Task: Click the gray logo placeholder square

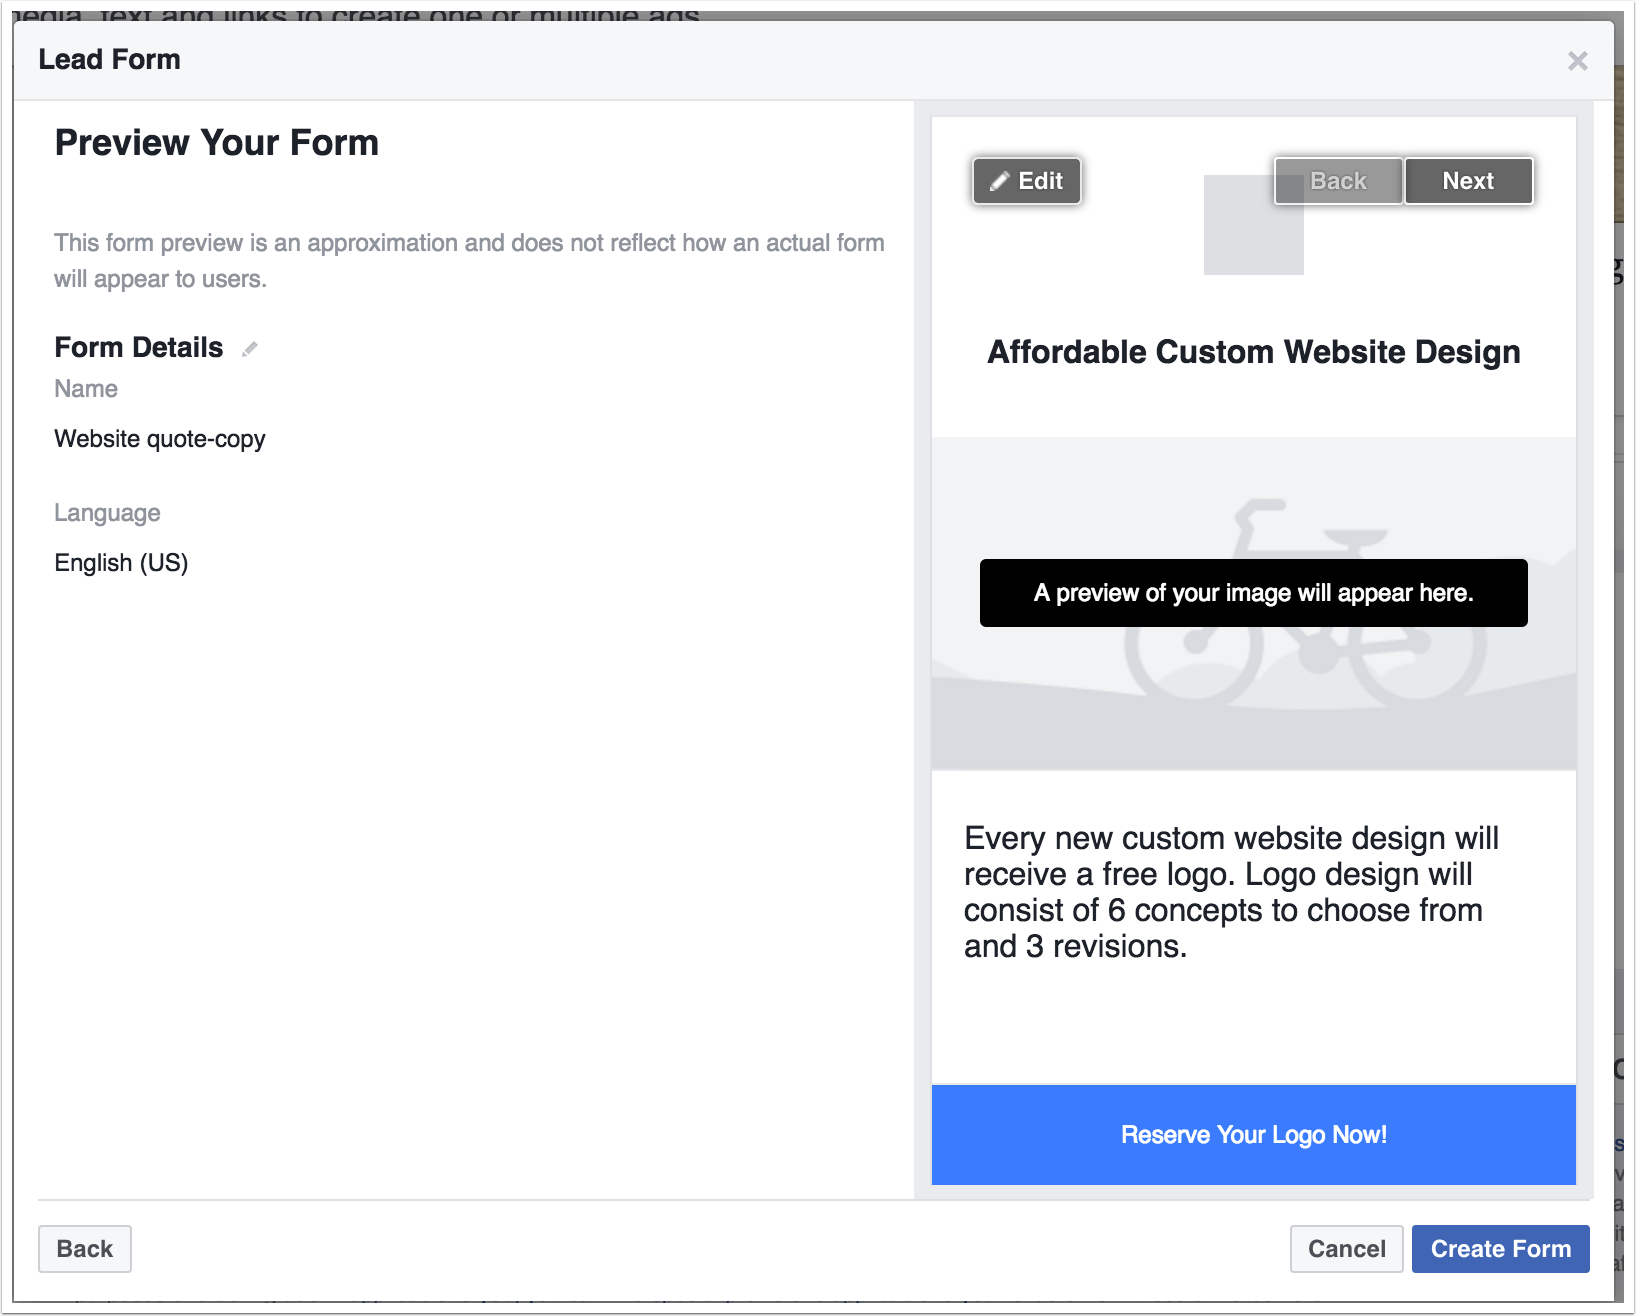Action: pyautogui.click(x=1253, y=227)
